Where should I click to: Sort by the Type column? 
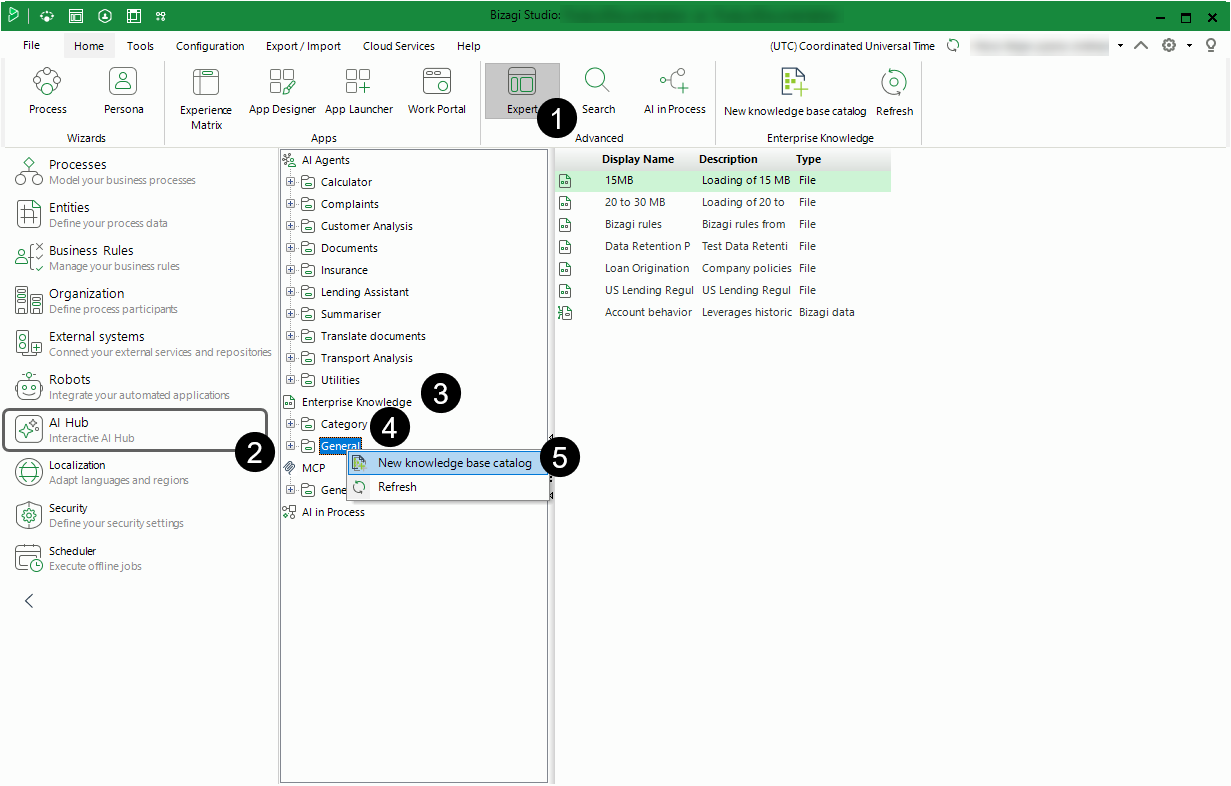coord(808,159)
